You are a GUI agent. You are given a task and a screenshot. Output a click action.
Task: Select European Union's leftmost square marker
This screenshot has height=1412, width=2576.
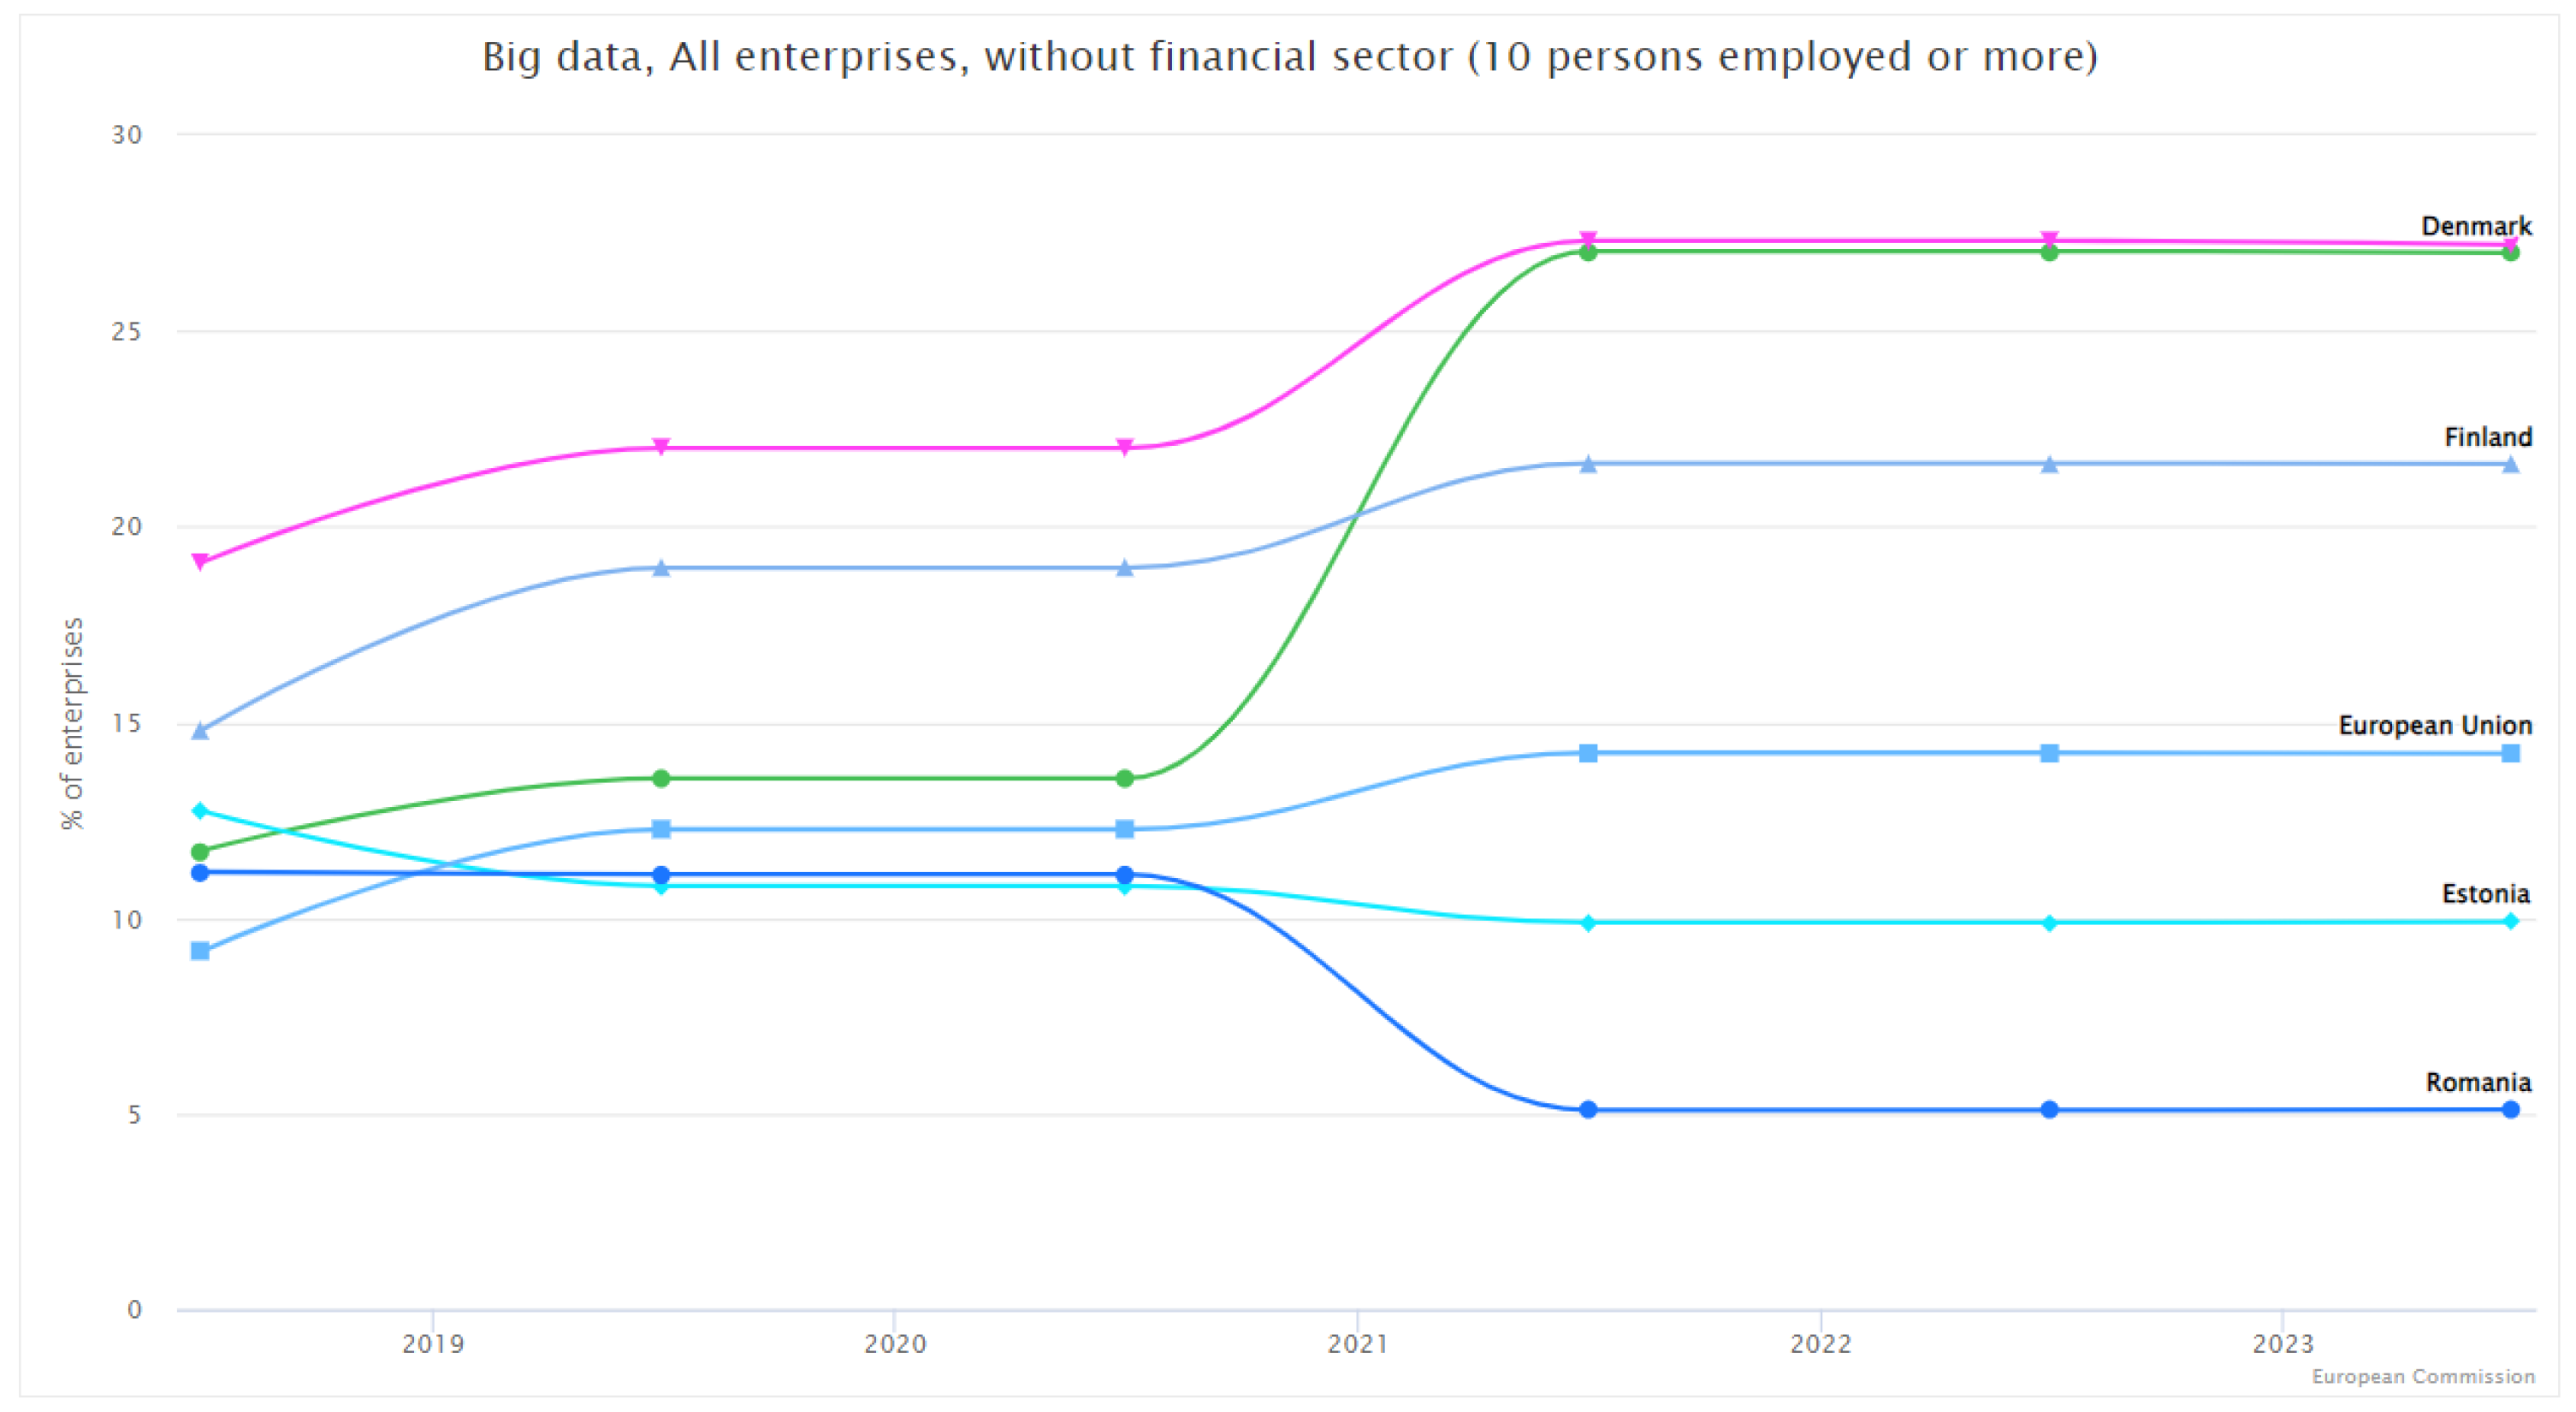200,951
